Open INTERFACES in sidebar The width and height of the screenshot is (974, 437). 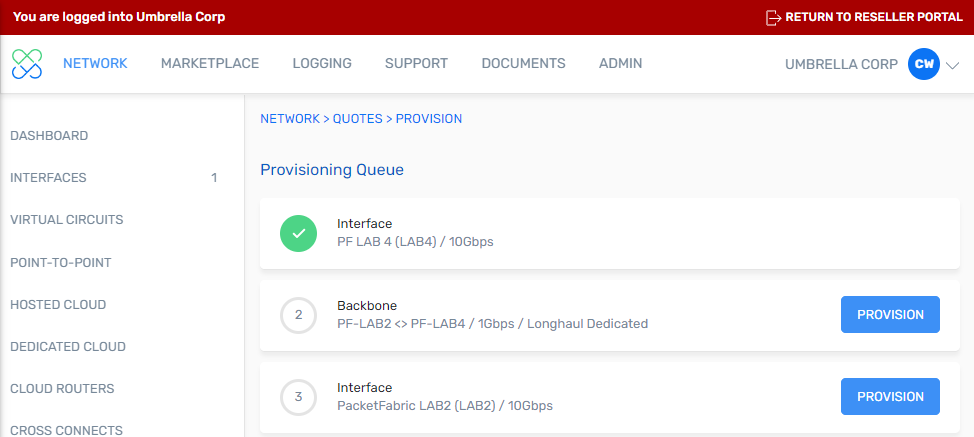[x=48, y=178]
